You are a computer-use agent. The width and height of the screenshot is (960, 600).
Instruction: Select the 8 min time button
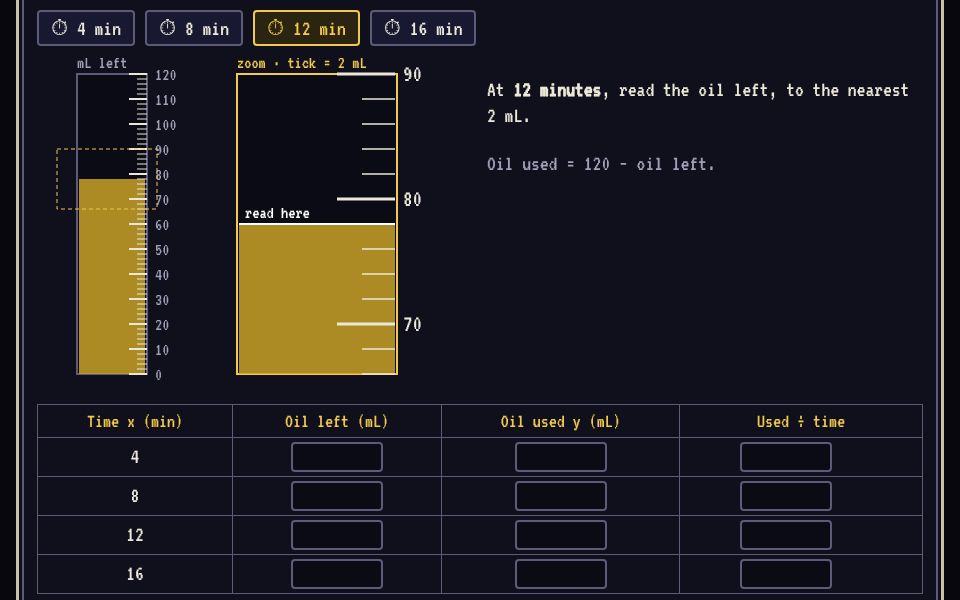(193, 28)
